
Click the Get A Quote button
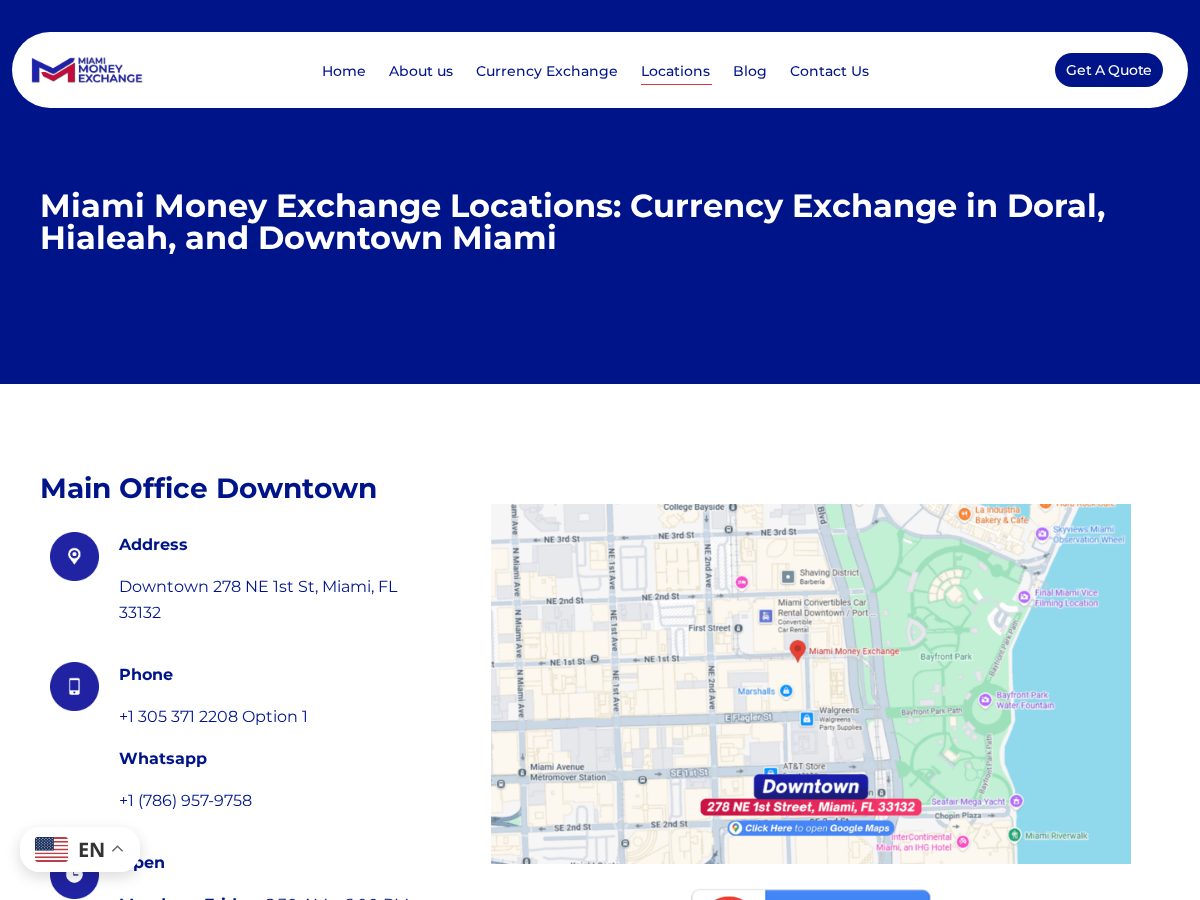pos(1109,70)
